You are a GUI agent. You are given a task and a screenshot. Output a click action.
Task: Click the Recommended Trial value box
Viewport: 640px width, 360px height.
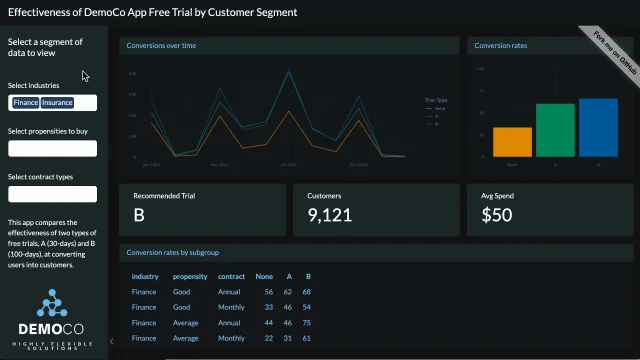point(202,210)
